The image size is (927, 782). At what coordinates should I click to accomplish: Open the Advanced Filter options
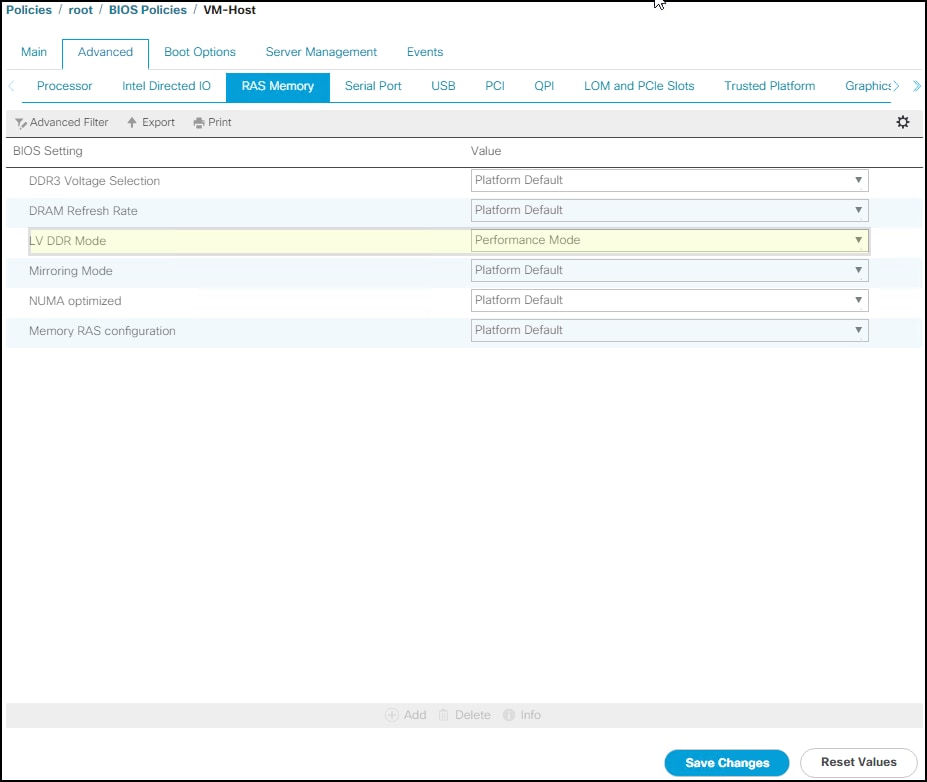tap(61, 122)
